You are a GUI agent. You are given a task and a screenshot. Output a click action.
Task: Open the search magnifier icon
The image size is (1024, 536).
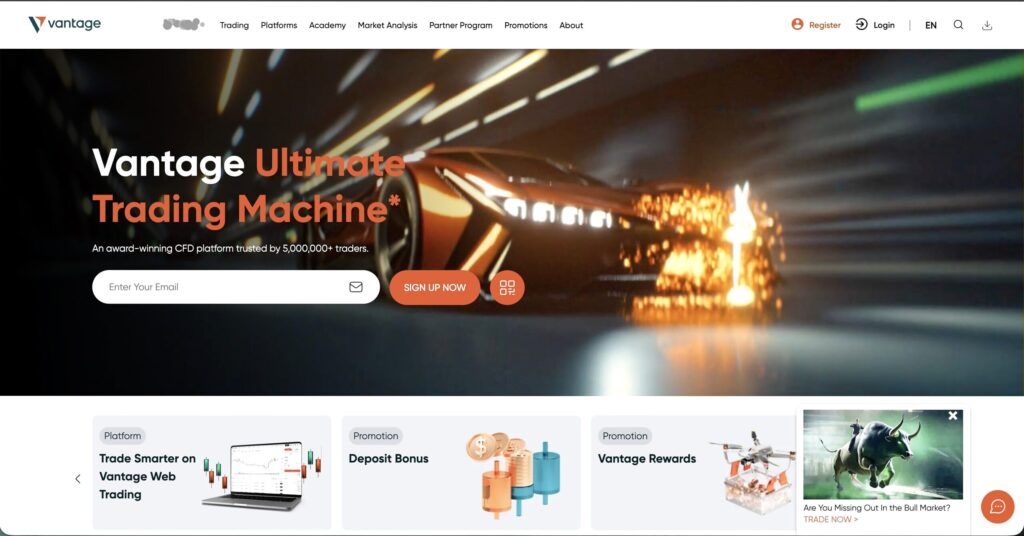click(958, 25)
